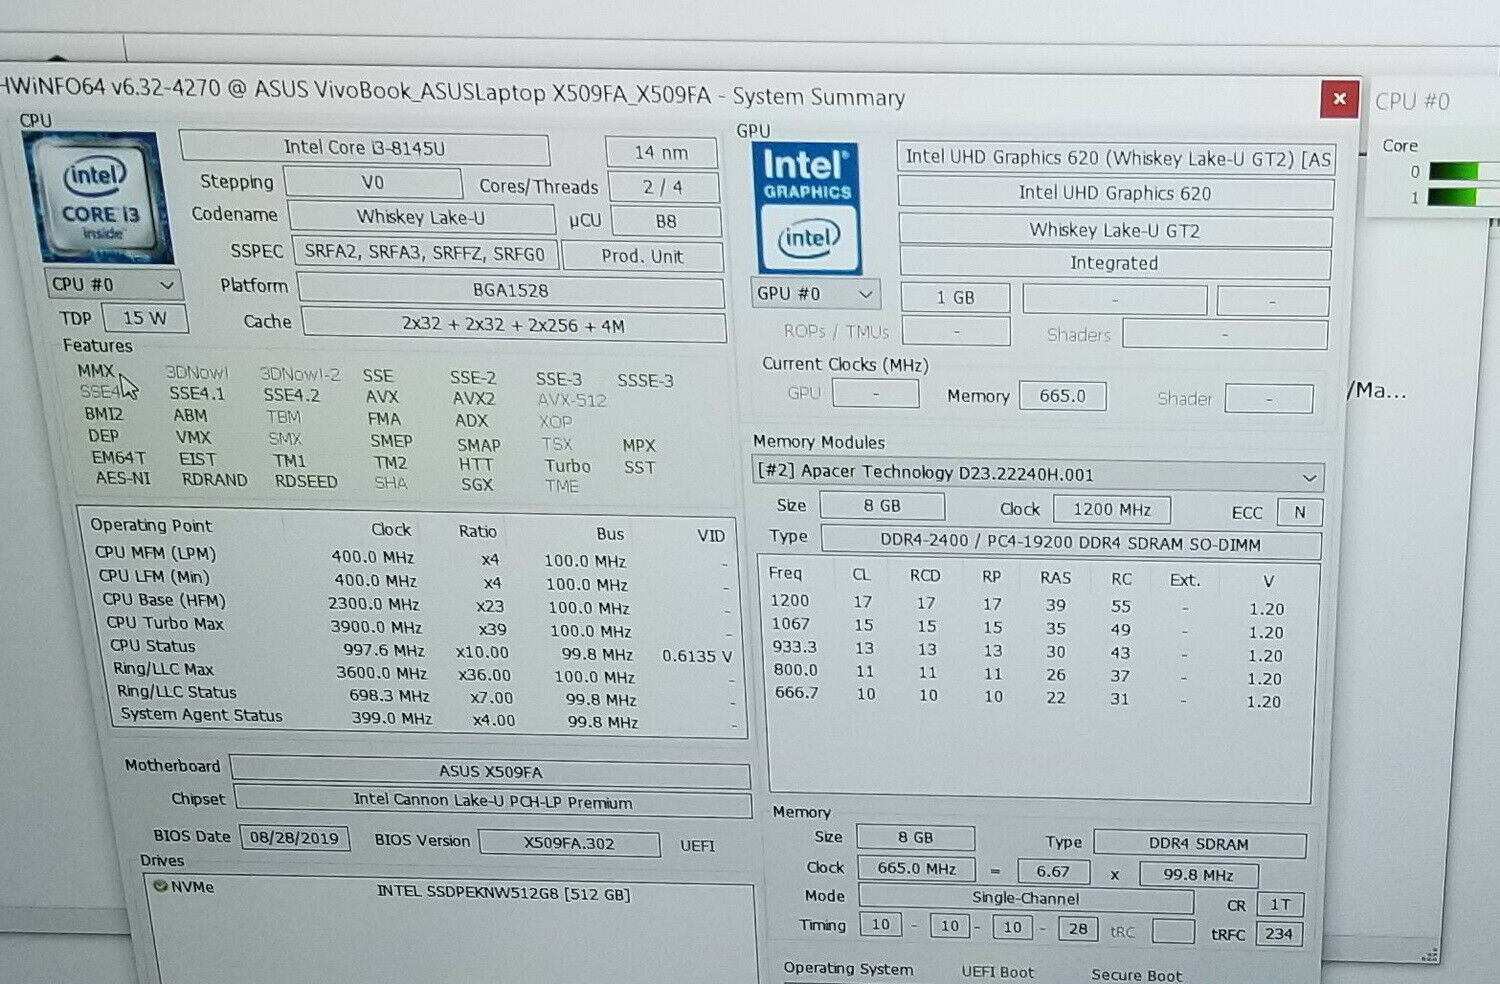Click the BIOS Date field
This screenshot has width=1500, height=984.
click(x=294, y=838)
